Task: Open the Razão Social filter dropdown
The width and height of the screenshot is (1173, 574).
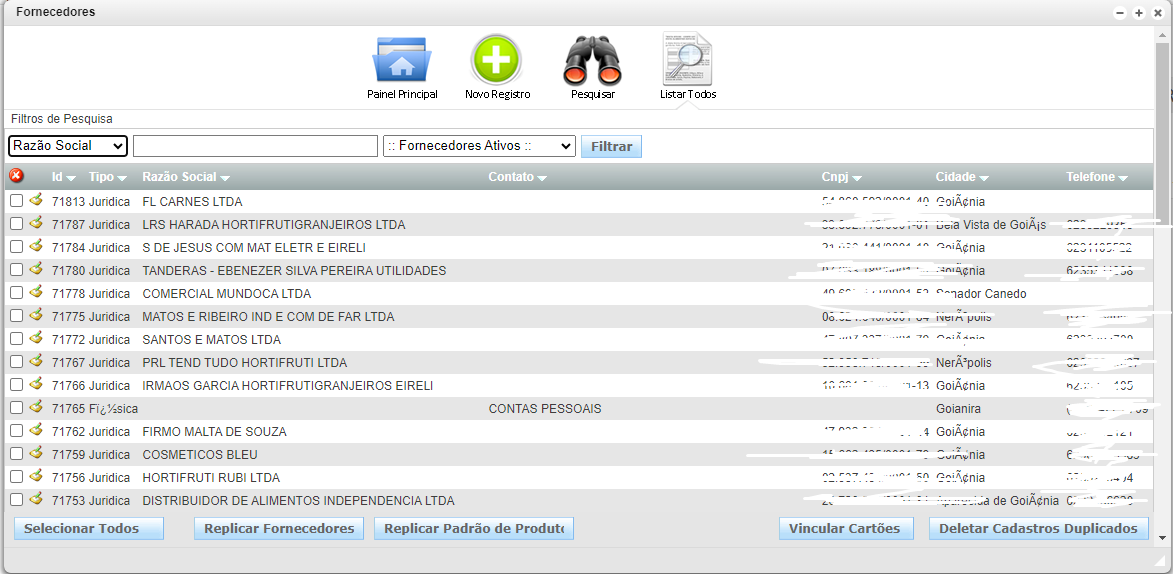Action: click(x=68, y=146)
